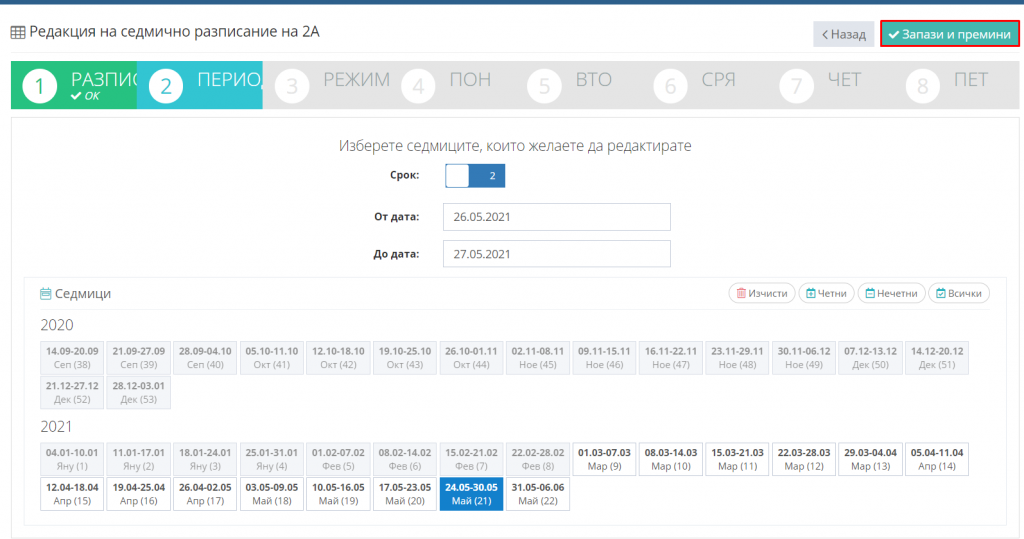Click the Назад button
This screenshot has width=1024, height=539.
click(843, 34)
